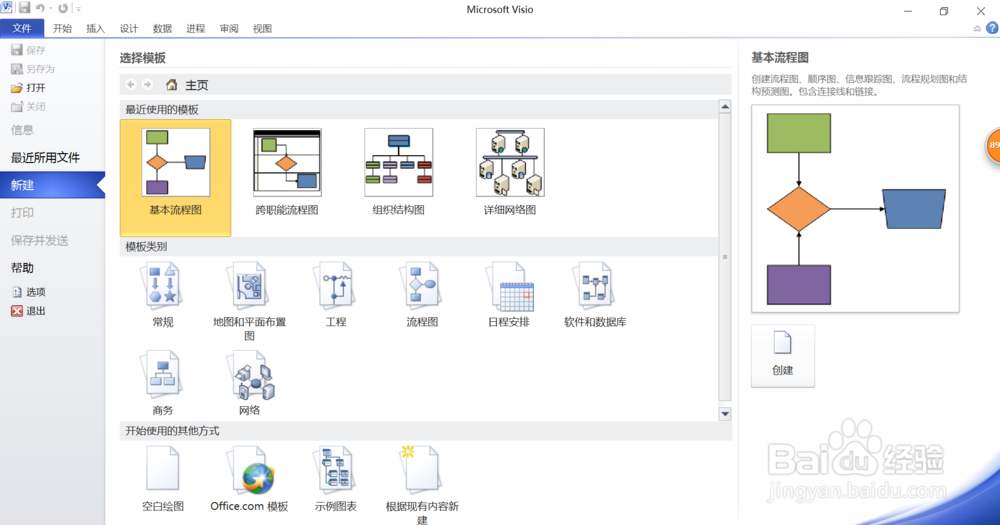Open the quick access toolbar dropdown
Image resolution: width=1000 pixels, height=525 pixels.
[78, 8]
